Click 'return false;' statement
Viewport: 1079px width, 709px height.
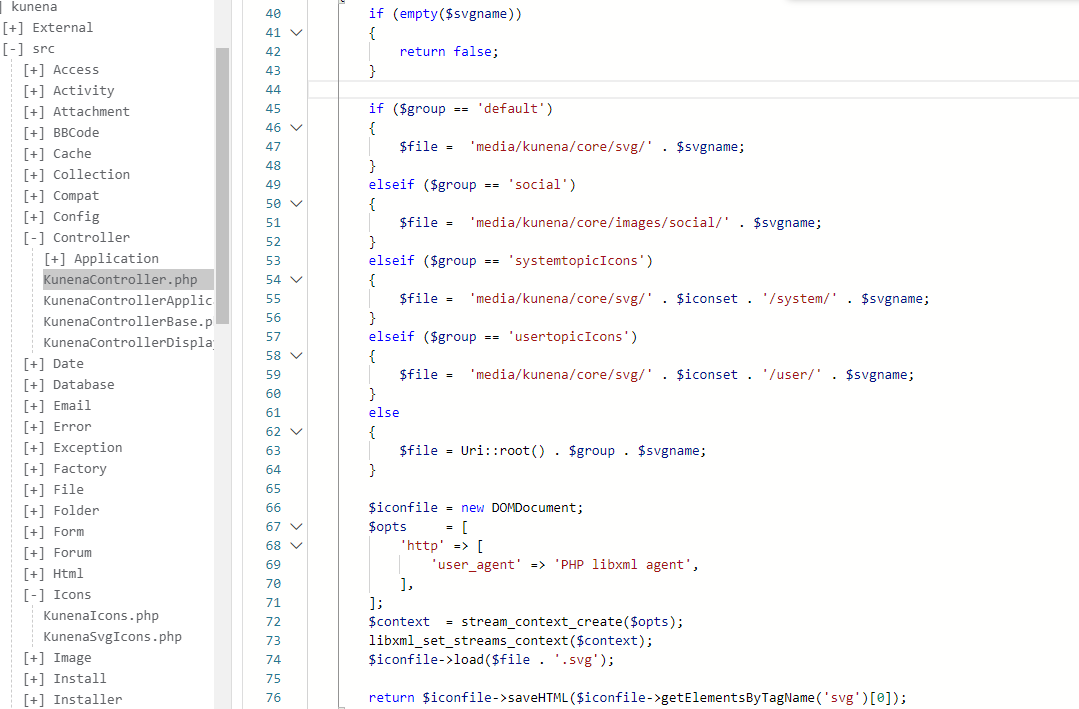click(449, 52)
